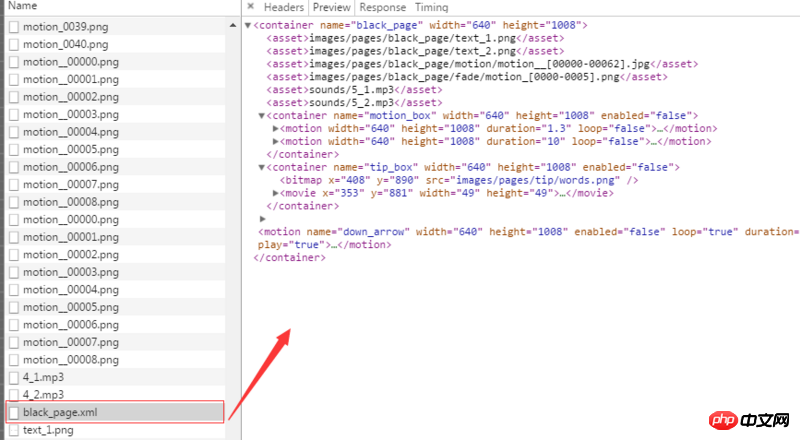
Task: Click the asset line sounds/5_1.mp3
Action: (x=354, y=90)
